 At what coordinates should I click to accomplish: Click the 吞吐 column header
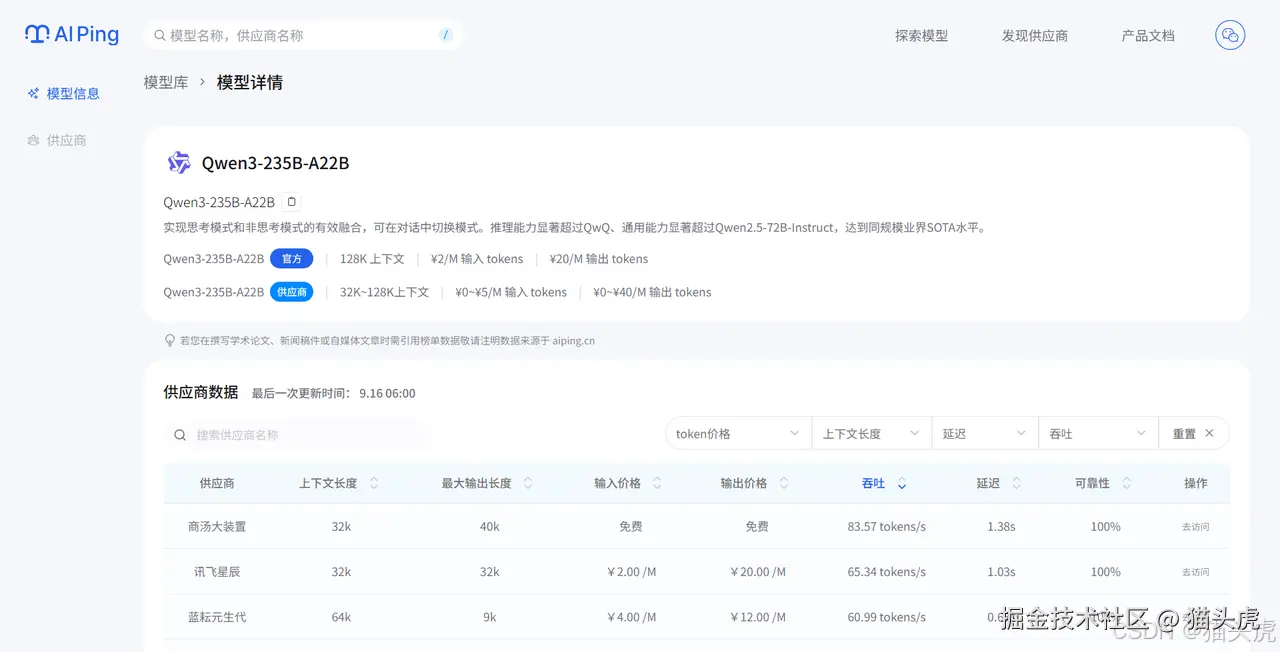pos(873,483)
